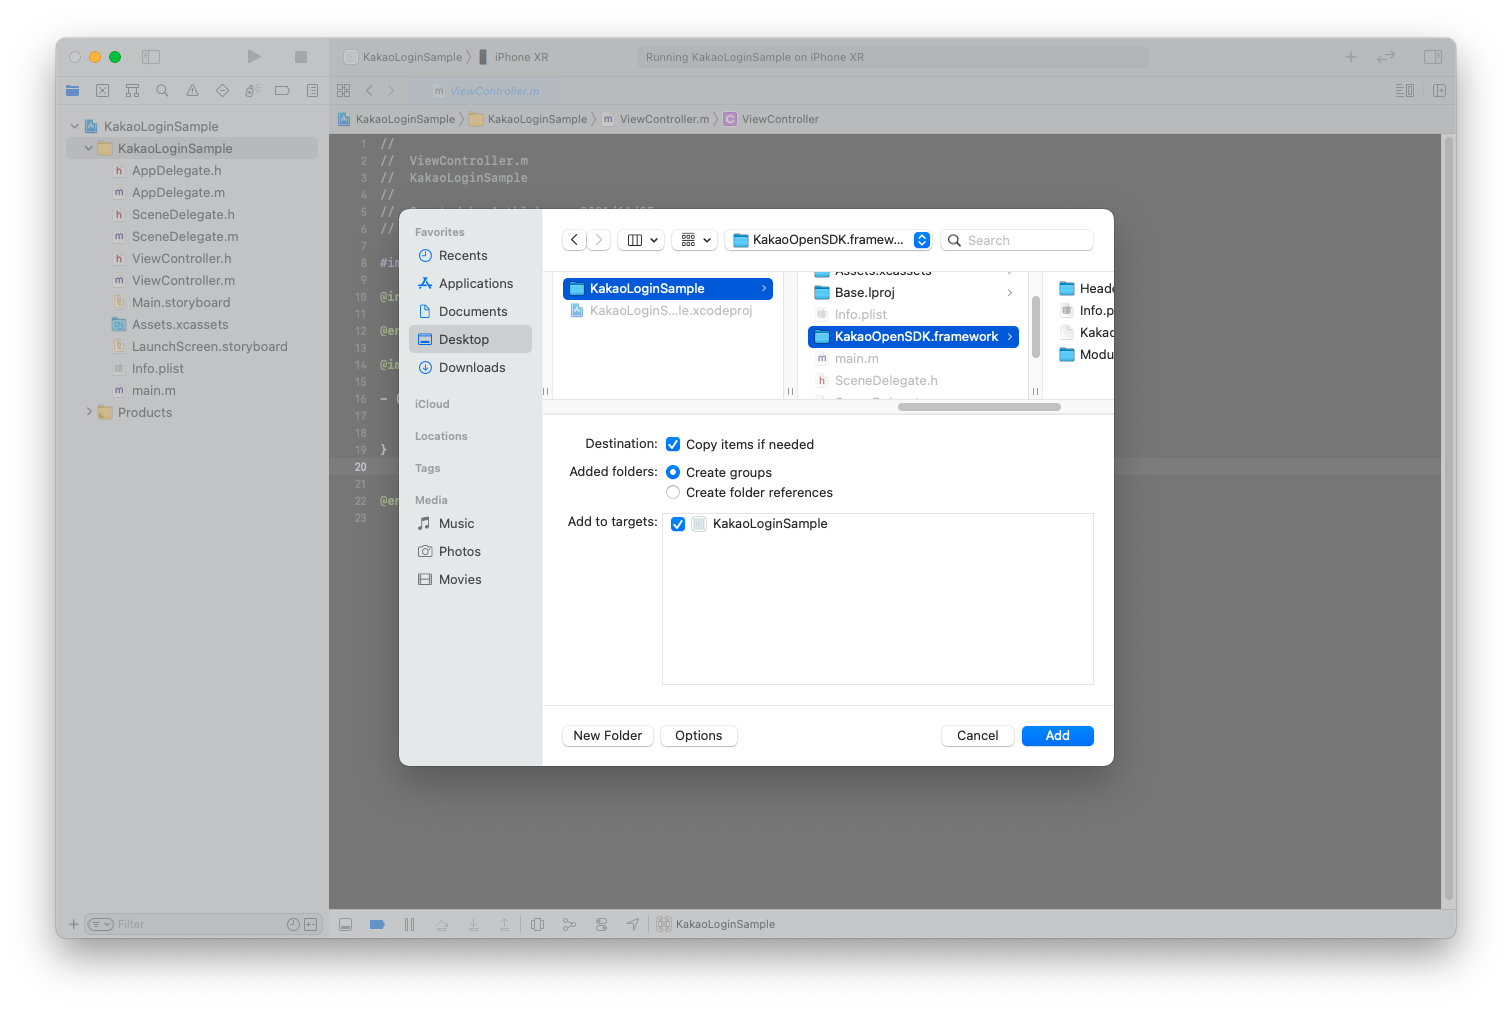Select AppDelegate.h in project navigator
Image resolution: width=1512 pixels, height=1012 pixels.
192,171
